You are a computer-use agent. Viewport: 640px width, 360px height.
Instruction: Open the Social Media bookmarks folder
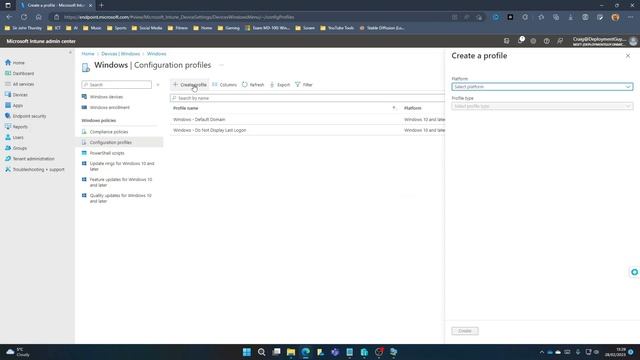click(x=147, y=28)
